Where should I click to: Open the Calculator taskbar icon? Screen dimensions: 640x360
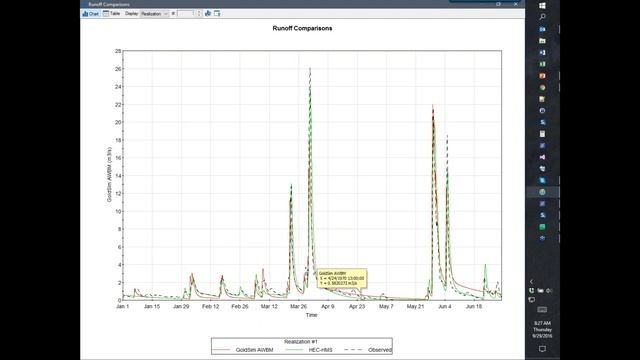click(542, 134)
